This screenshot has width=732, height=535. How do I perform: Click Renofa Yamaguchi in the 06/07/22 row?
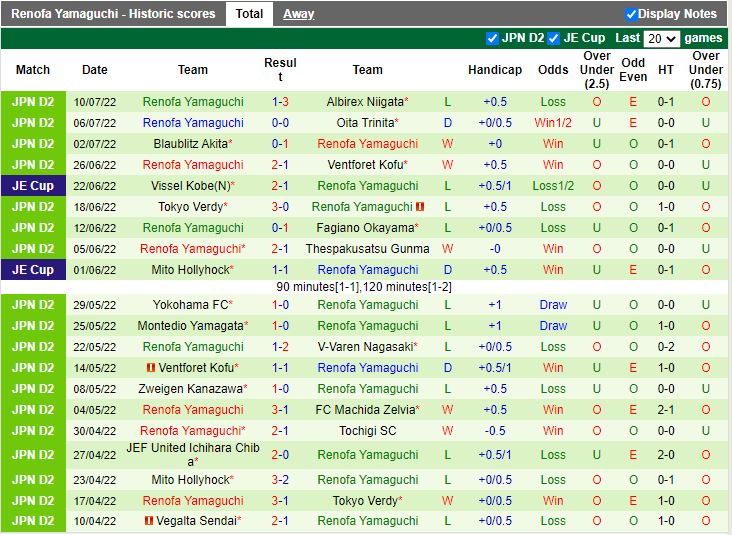pyautogui.click(x=193, y=123)
